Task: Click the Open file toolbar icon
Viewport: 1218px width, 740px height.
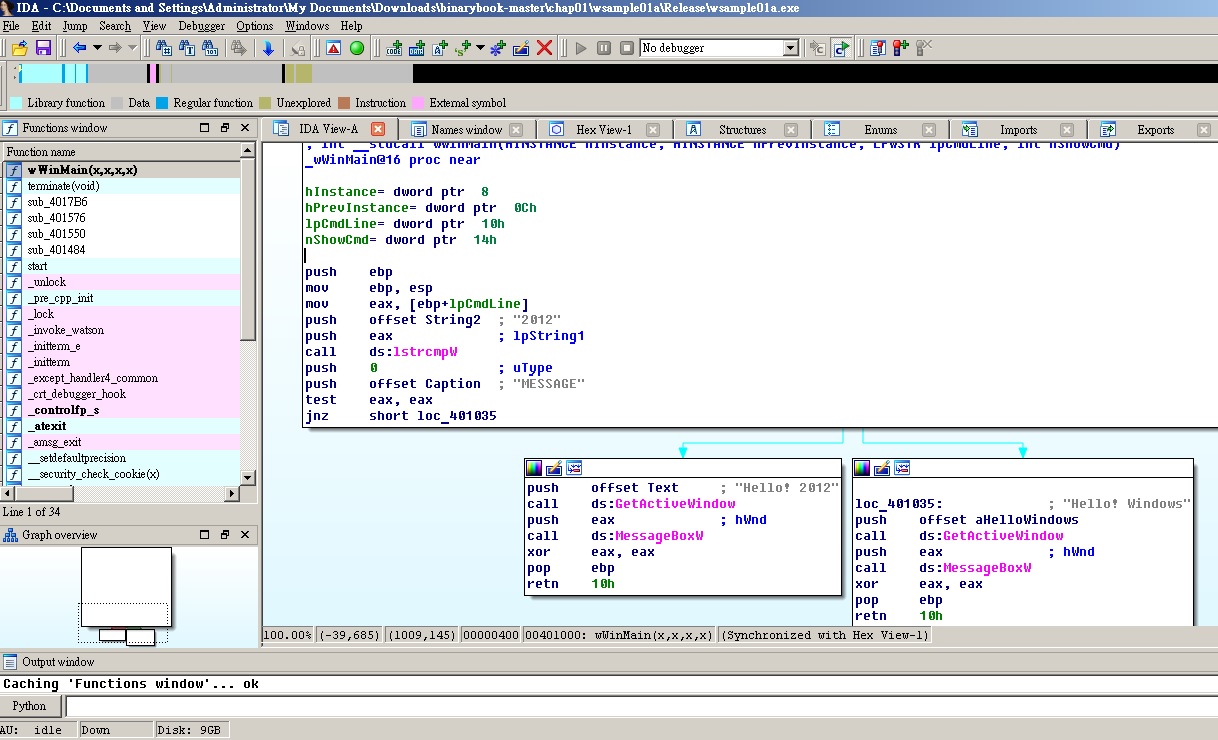Action: click(x=19, y=48)
